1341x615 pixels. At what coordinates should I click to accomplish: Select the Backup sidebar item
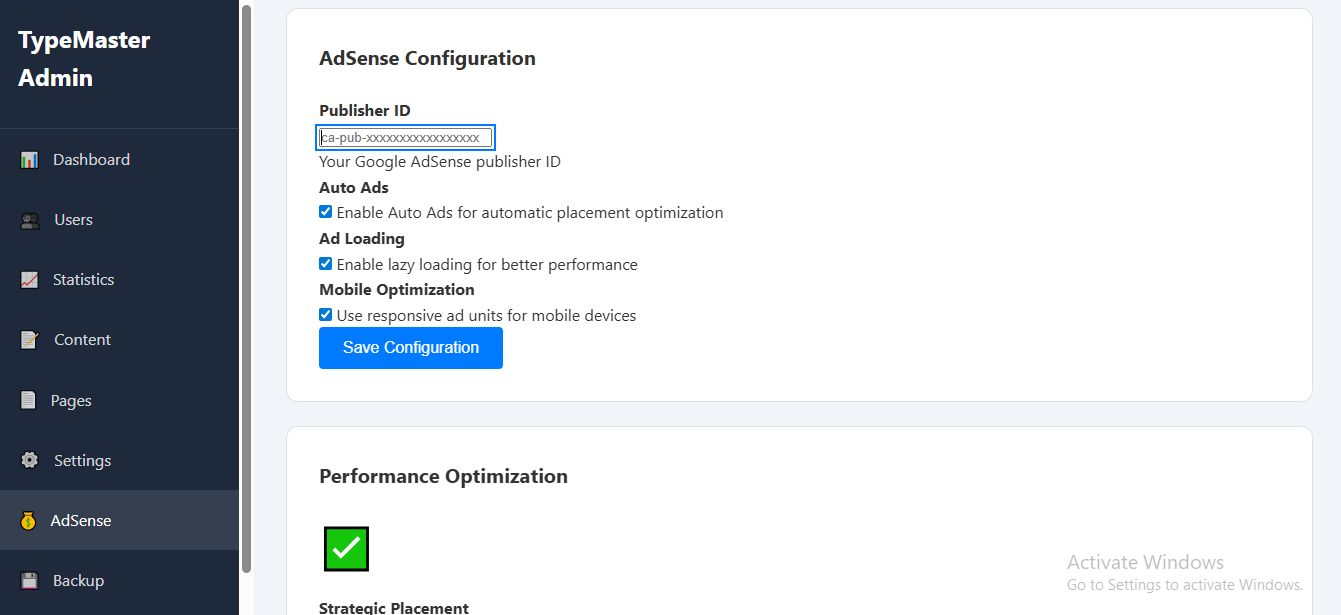click(78, 580)
